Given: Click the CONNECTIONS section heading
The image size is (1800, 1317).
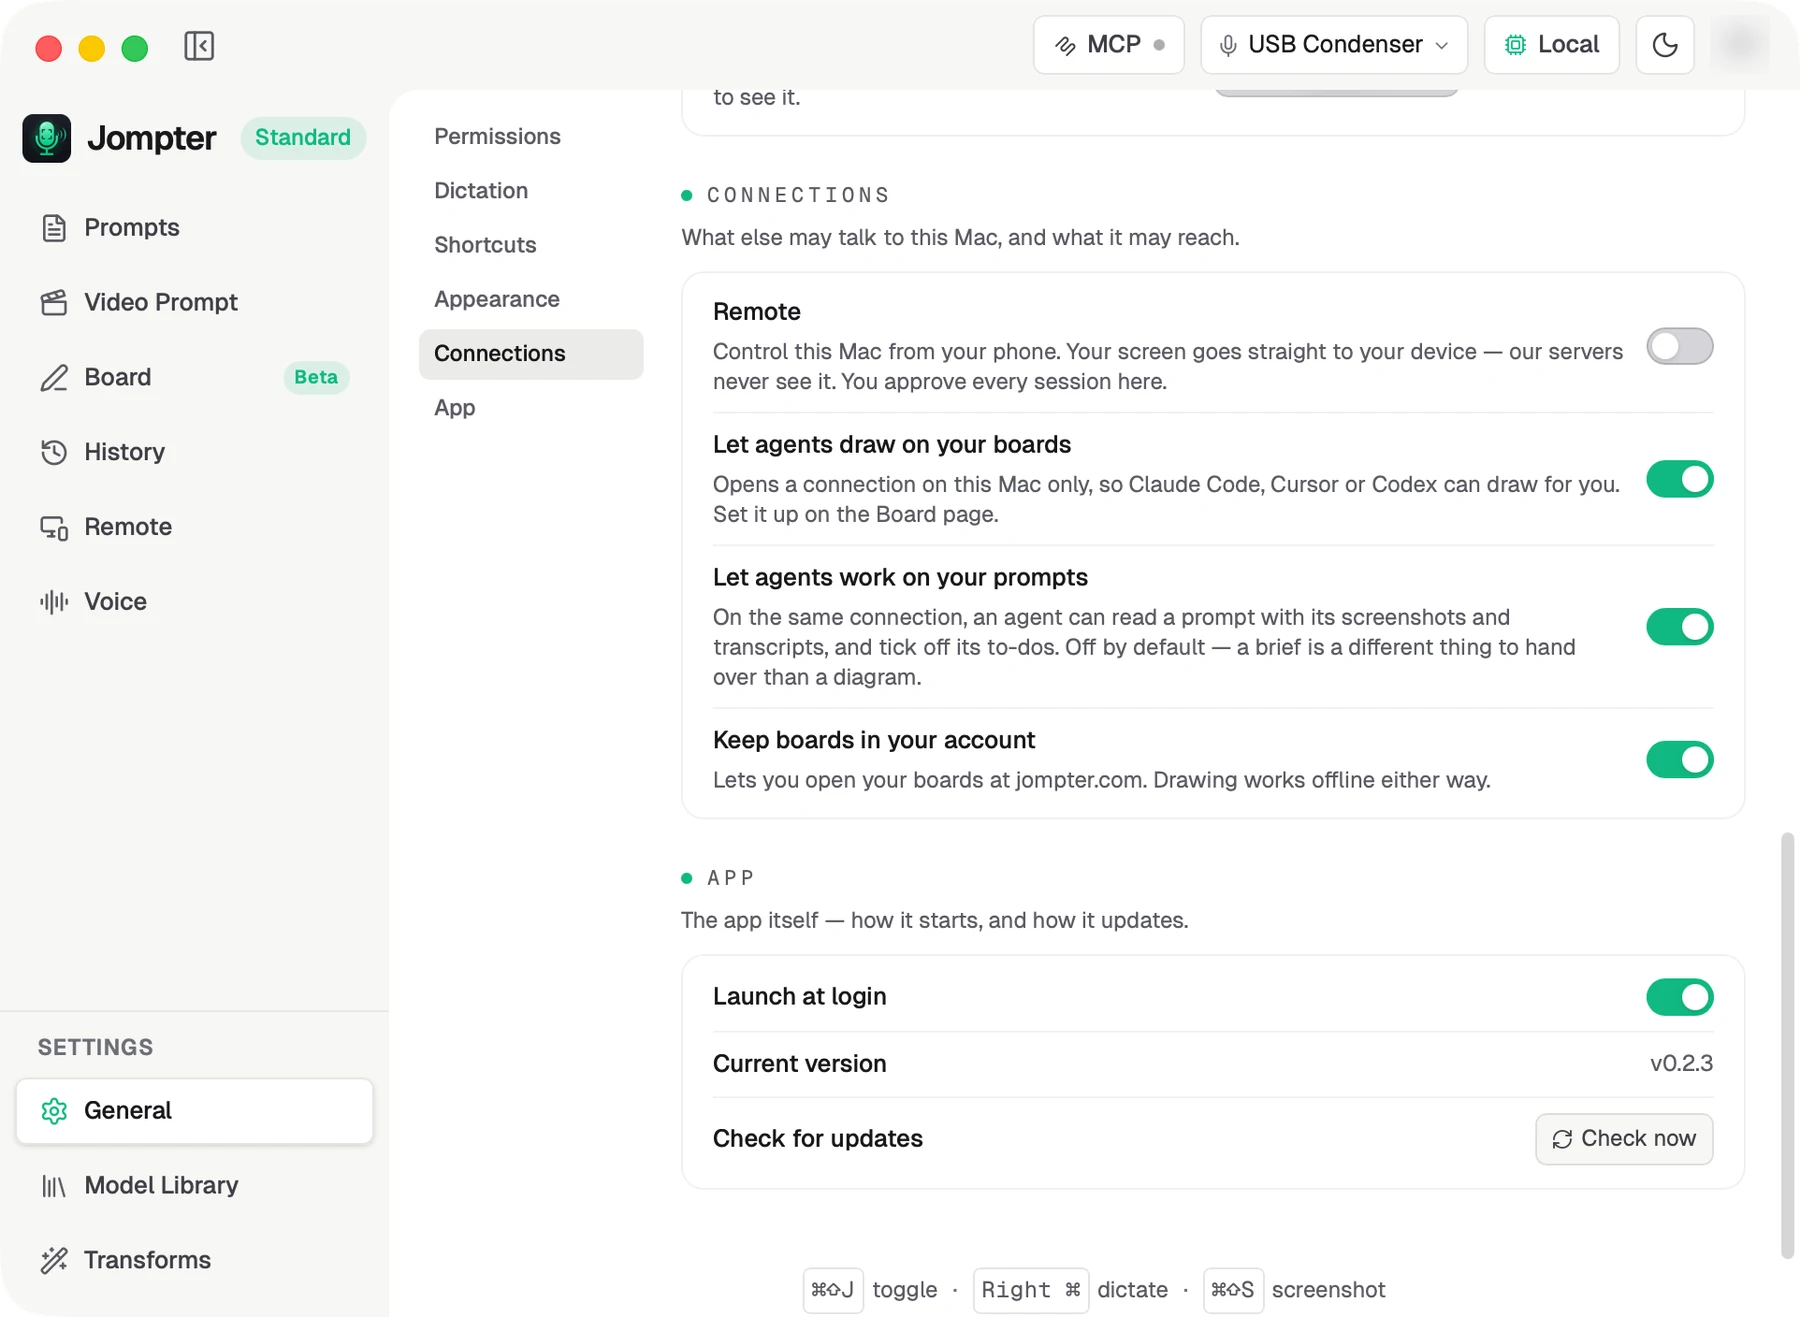Looking at the screenshot, I should [x=798, y=195].
